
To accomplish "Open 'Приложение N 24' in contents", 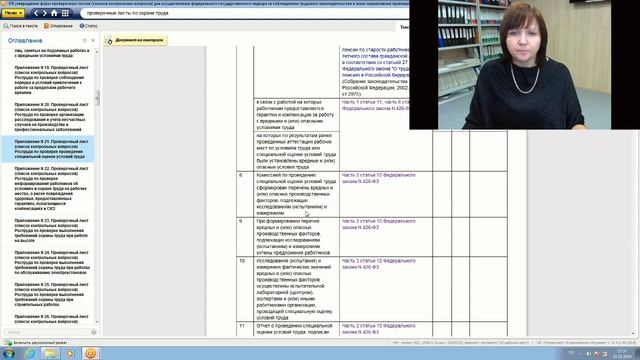I will tap(51, 262).
